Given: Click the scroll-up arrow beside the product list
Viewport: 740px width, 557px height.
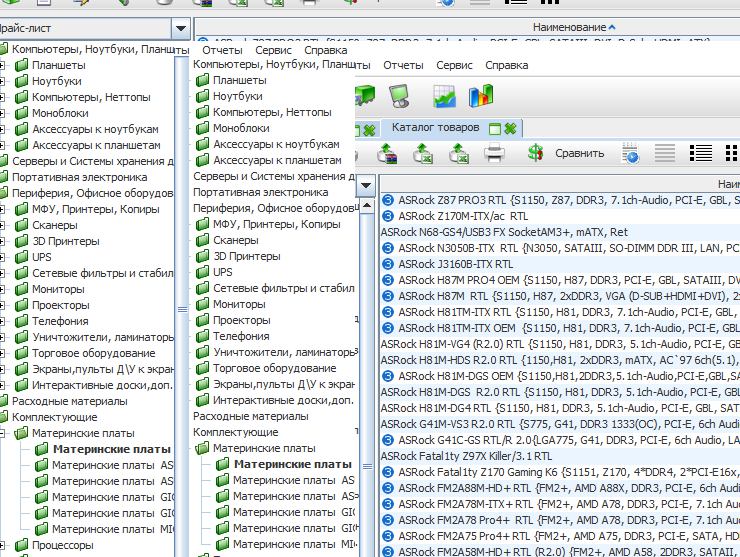Looking at the screenshot, I should tap(367, 206).
